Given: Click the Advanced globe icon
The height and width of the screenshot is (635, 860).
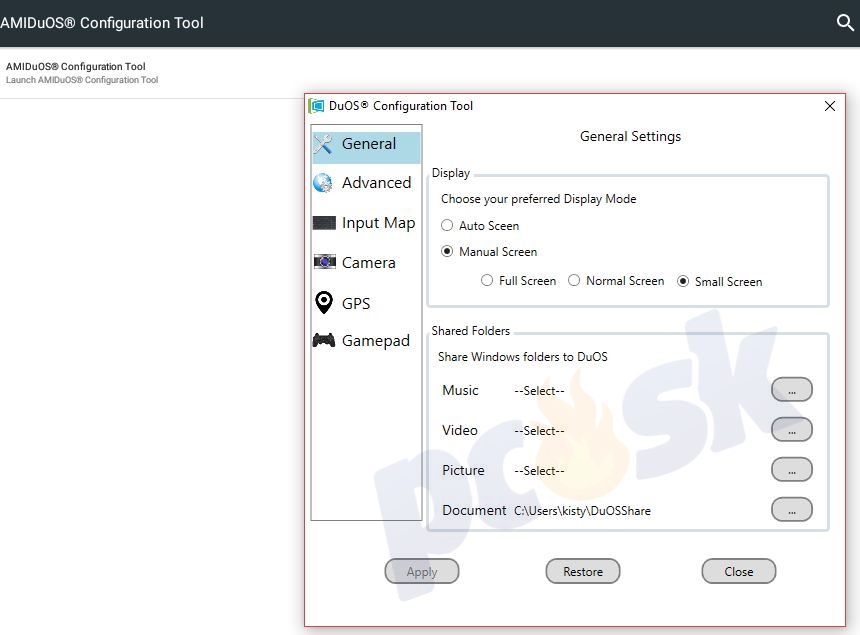Looking at the screenshot, I should (x=323, y=183).
